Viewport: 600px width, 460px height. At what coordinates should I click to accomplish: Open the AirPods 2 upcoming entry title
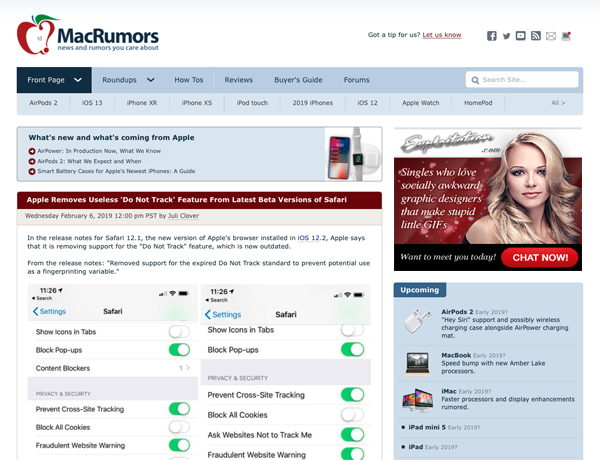pyautogui.click(x=457, y=312)
